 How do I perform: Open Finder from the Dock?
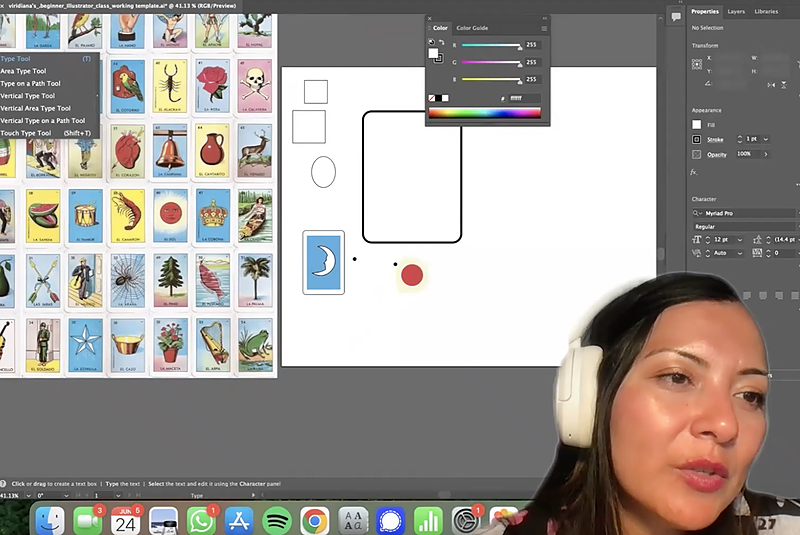[51, 521]
